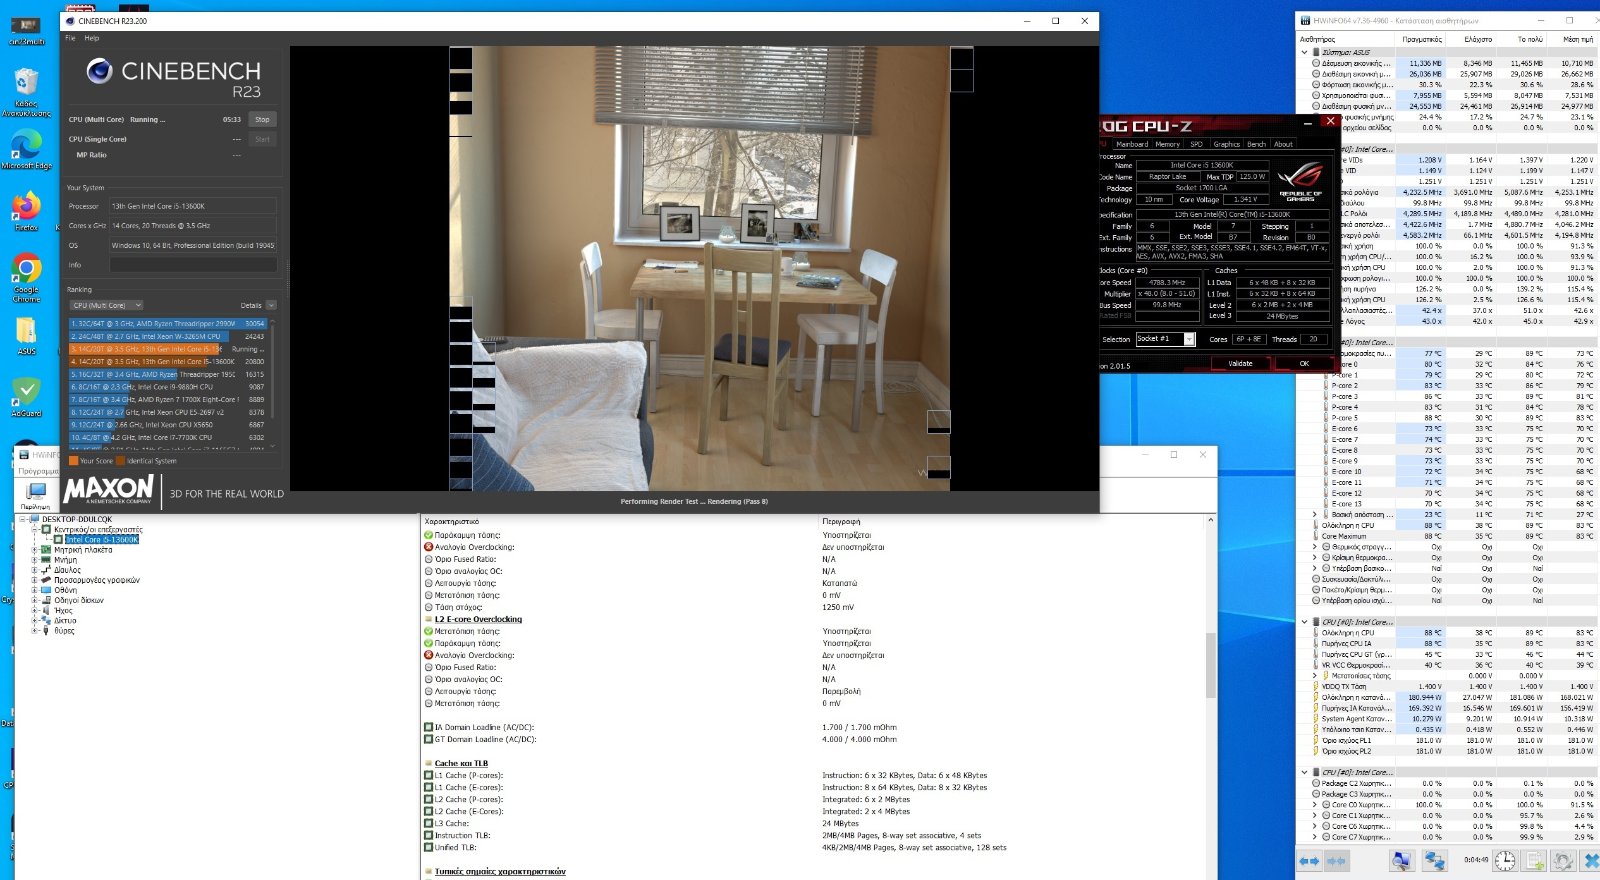Click Start for CPU Single Core
This screenshot has height=880, width=1600.
tap(262, 139)
